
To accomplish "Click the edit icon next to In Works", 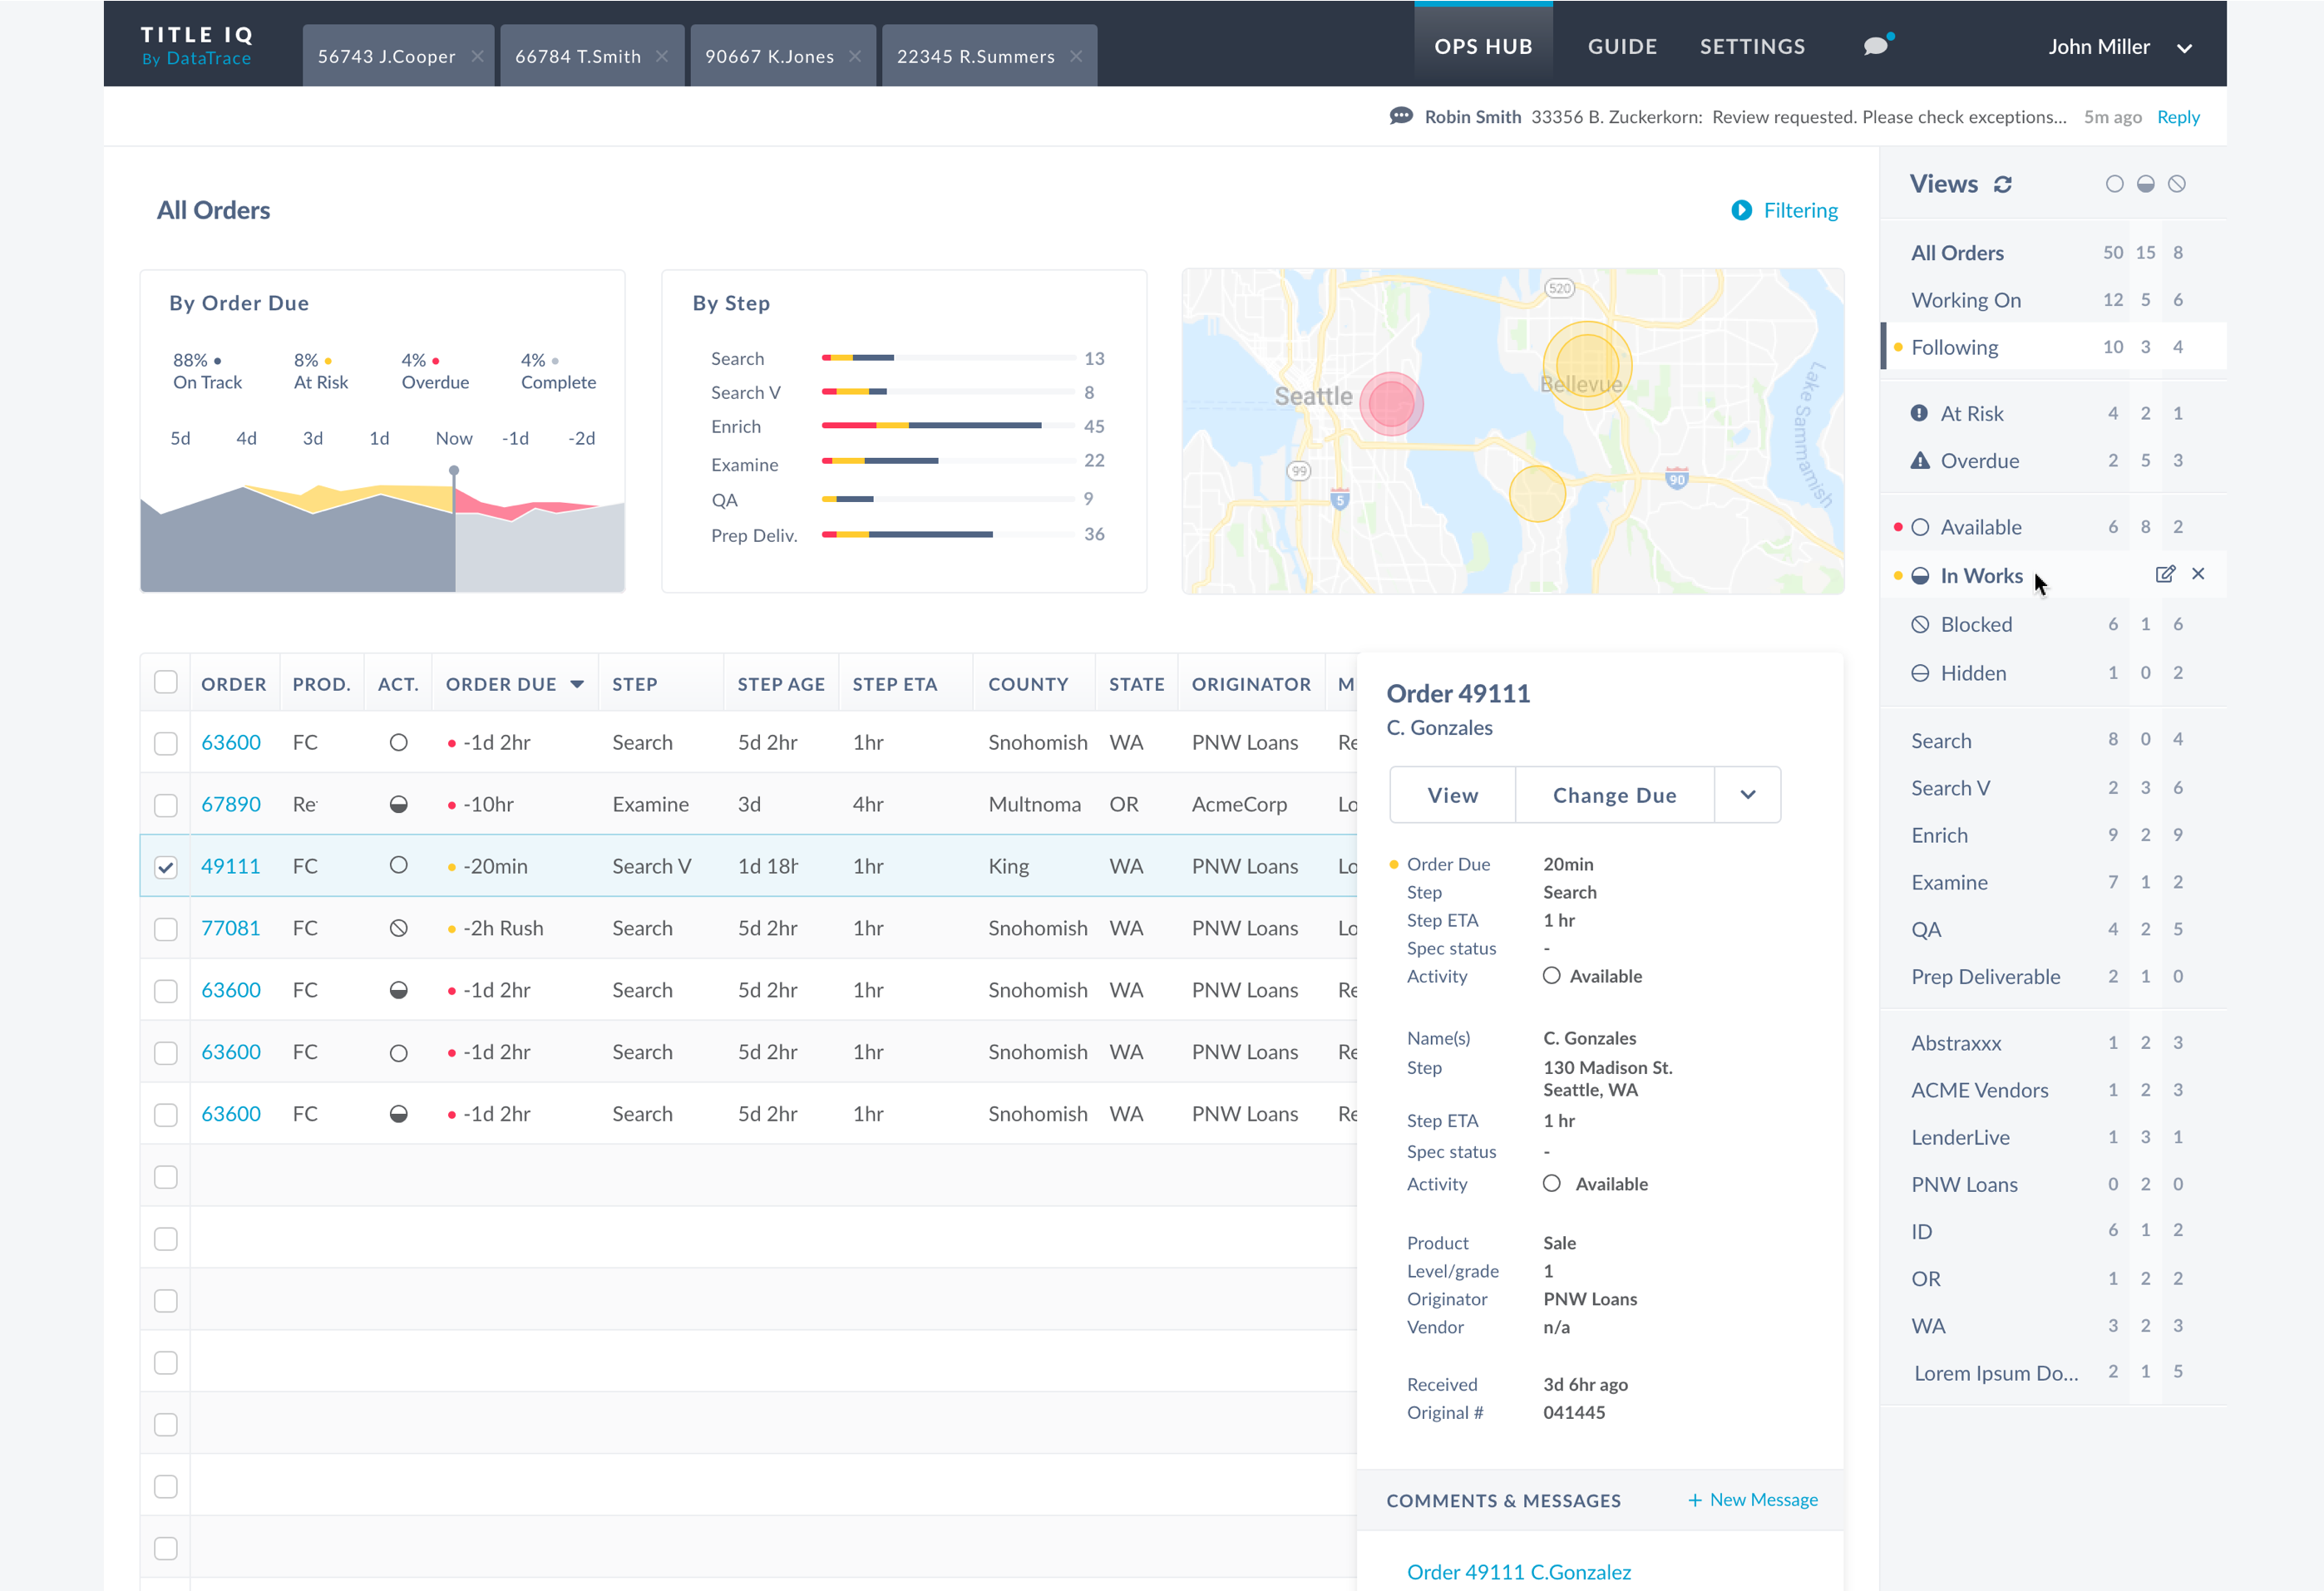I will (2165, 574).
